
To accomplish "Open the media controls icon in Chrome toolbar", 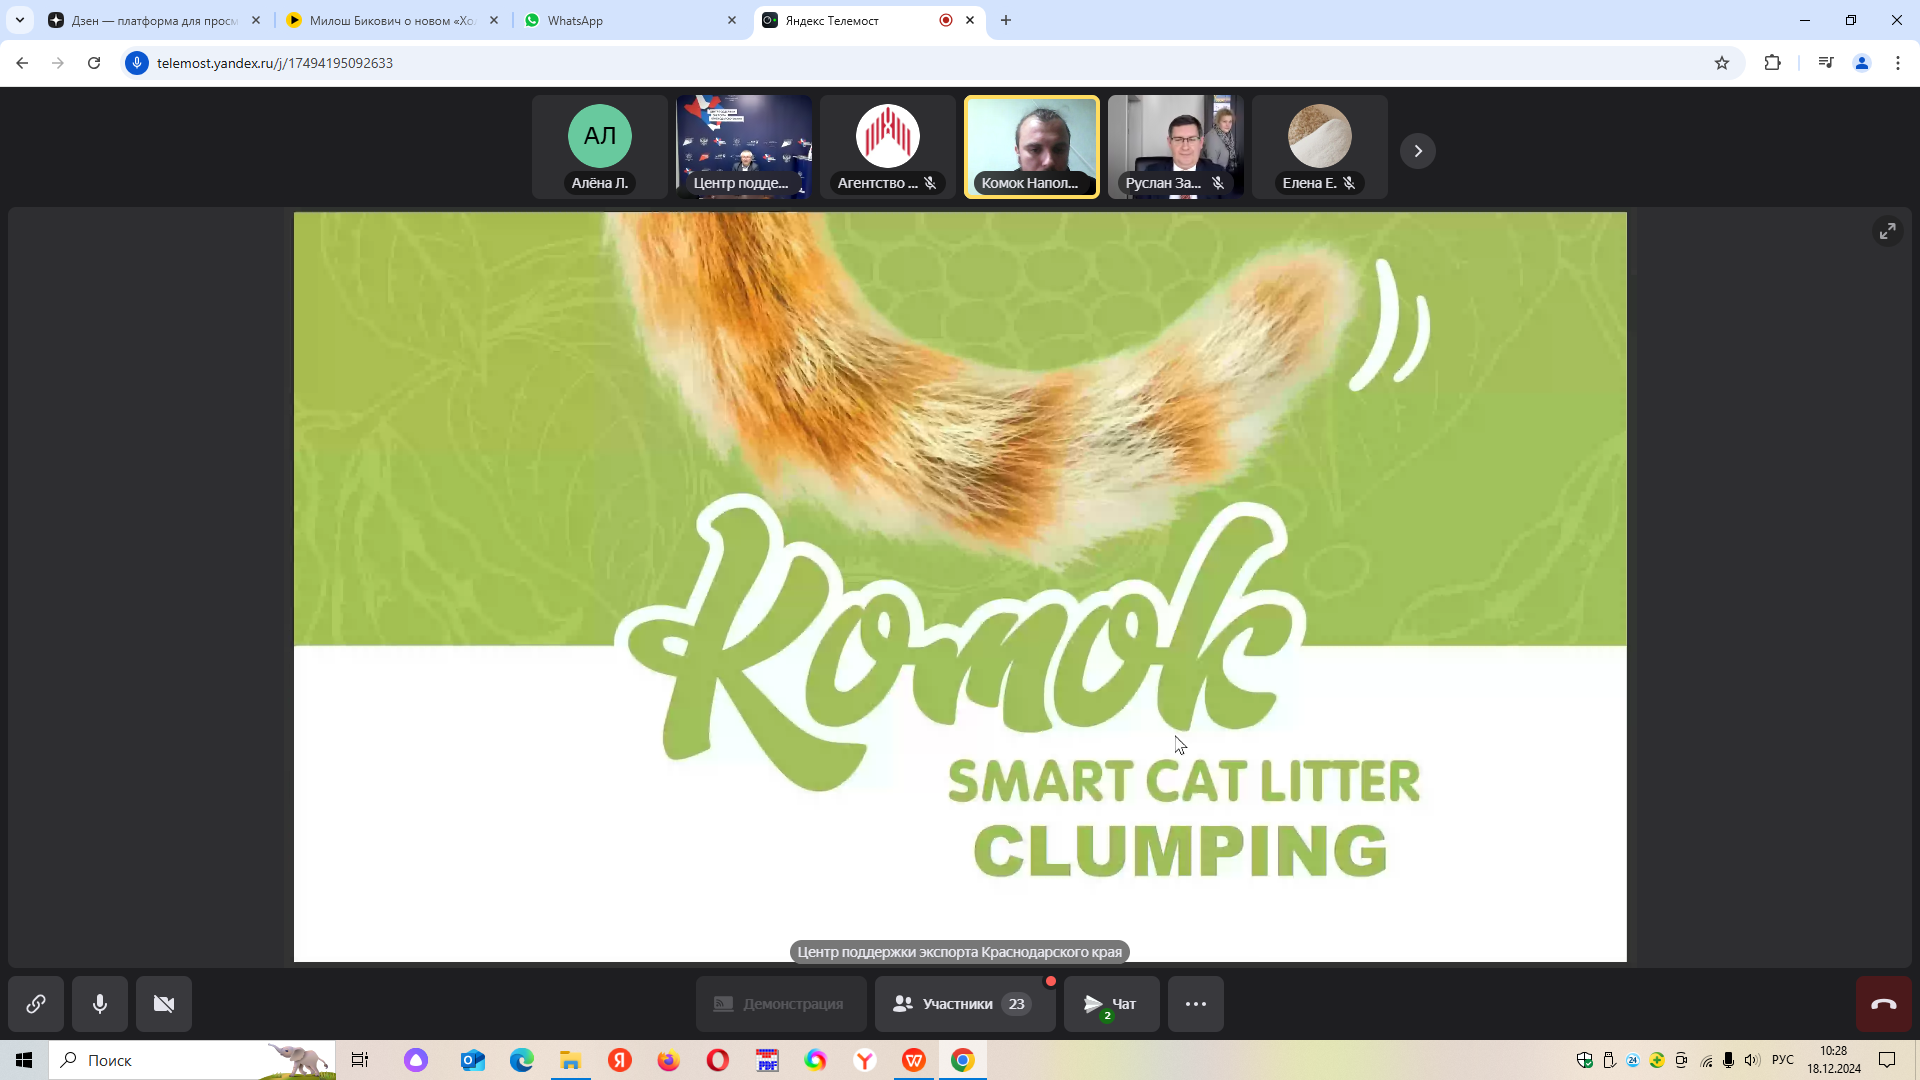I will coord(1826,63).
